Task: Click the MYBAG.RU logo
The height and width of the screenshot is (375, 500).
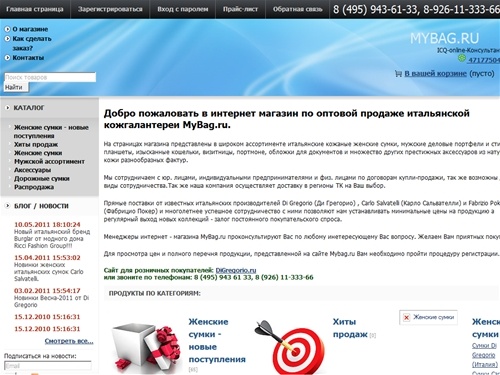Action: [444, 38]
